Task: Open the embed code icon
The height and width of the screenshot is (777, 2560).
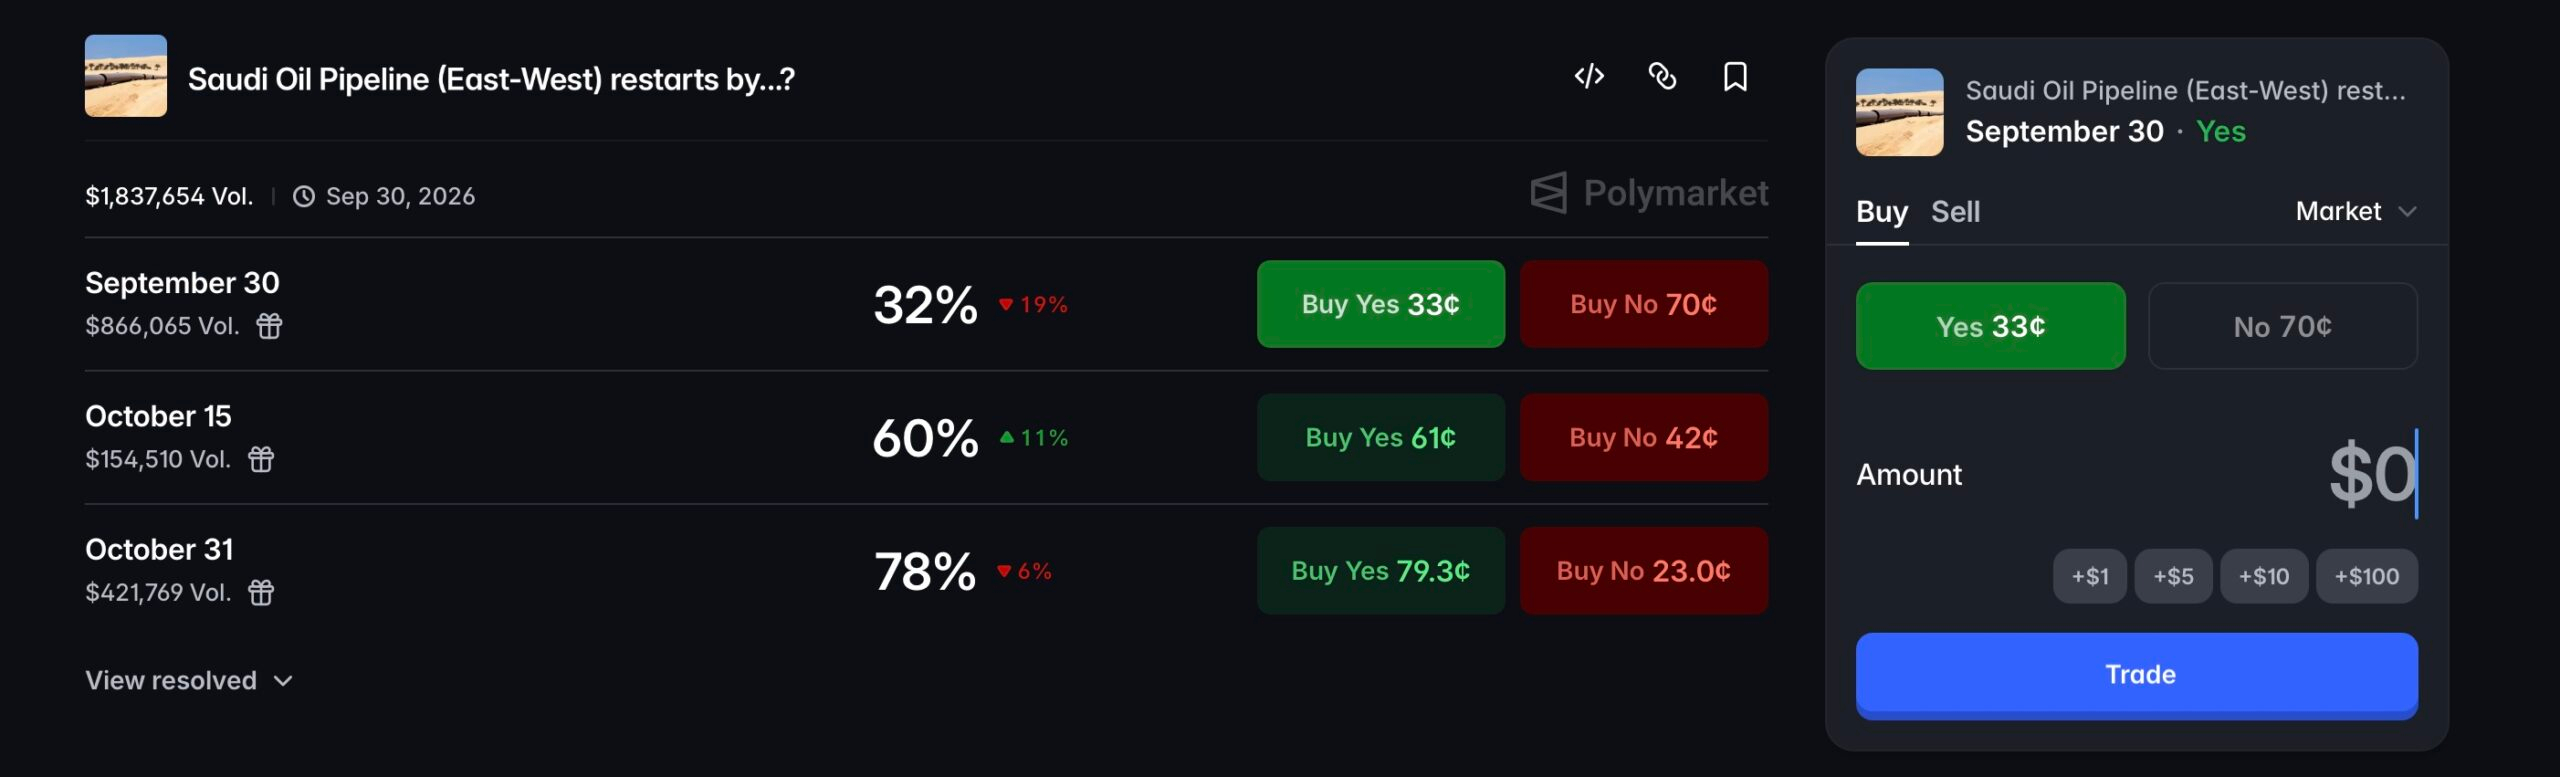Action: click(1589, 76)
